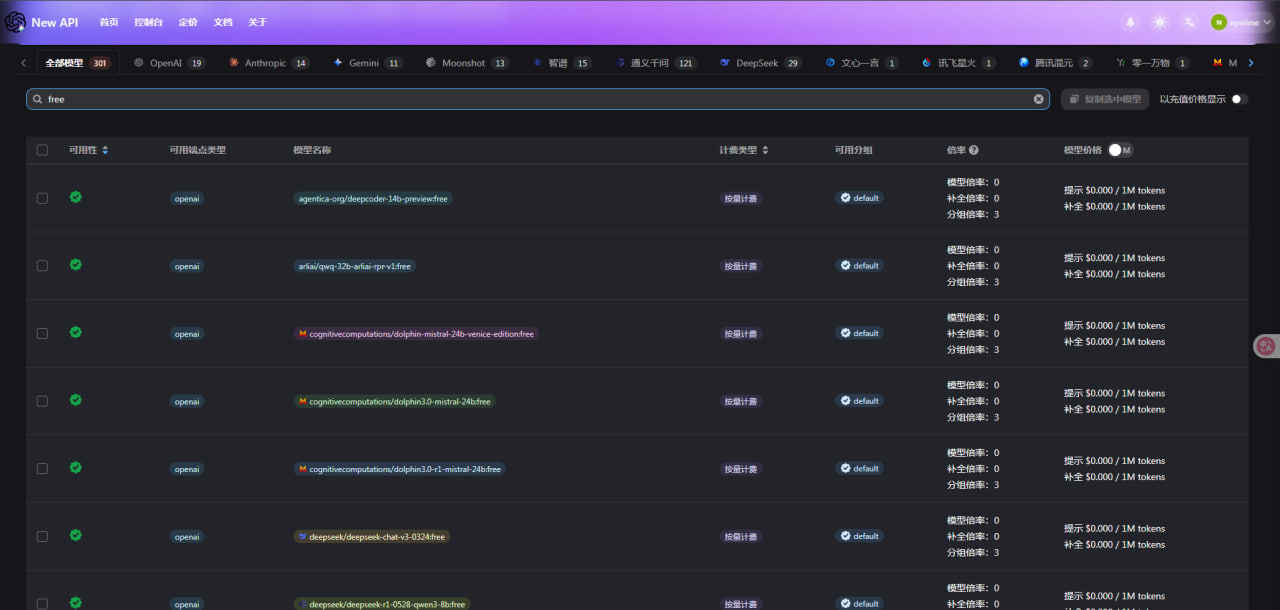The width and height of the screenshot is (1280, 610).
Task: Click the 复制选中模型 button
Action: click(x=1105, y=99)
